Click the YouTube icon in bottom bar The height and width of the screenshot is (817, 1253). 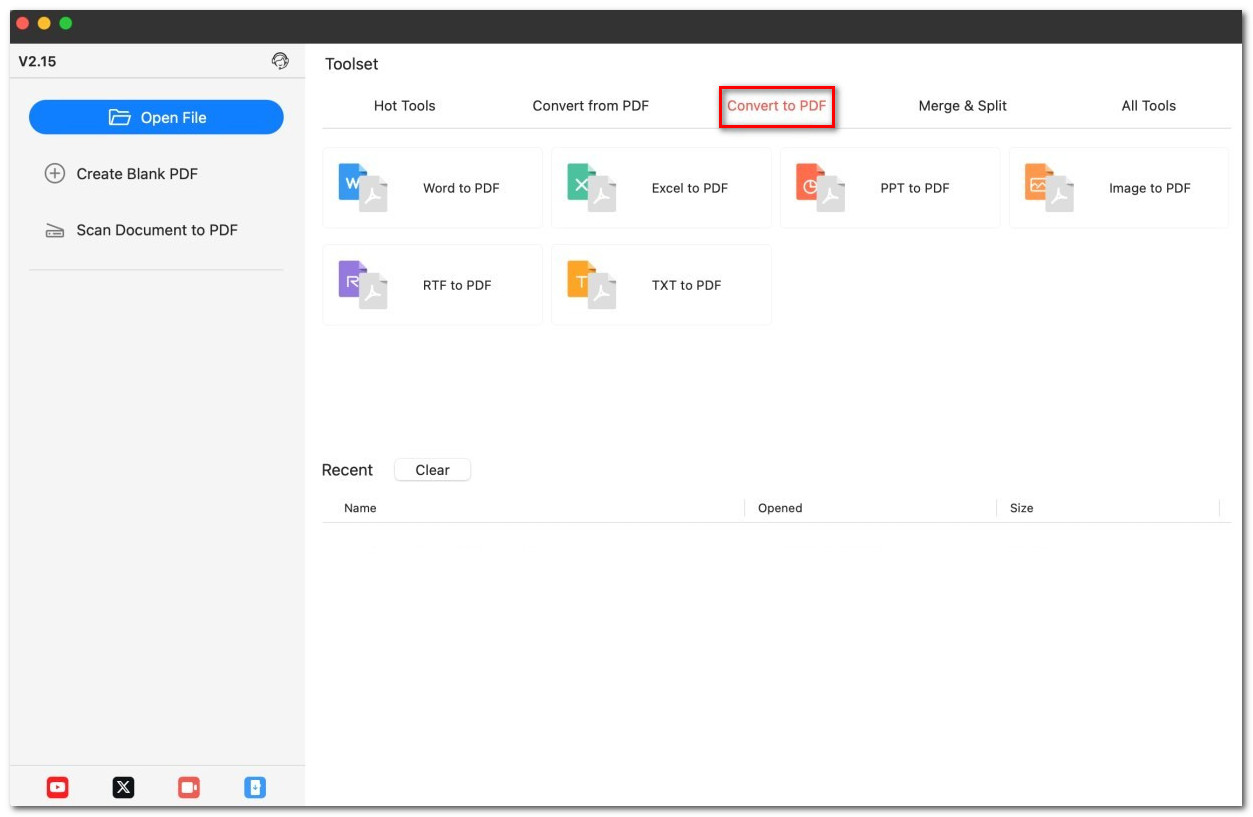click(x=58, y=788)
